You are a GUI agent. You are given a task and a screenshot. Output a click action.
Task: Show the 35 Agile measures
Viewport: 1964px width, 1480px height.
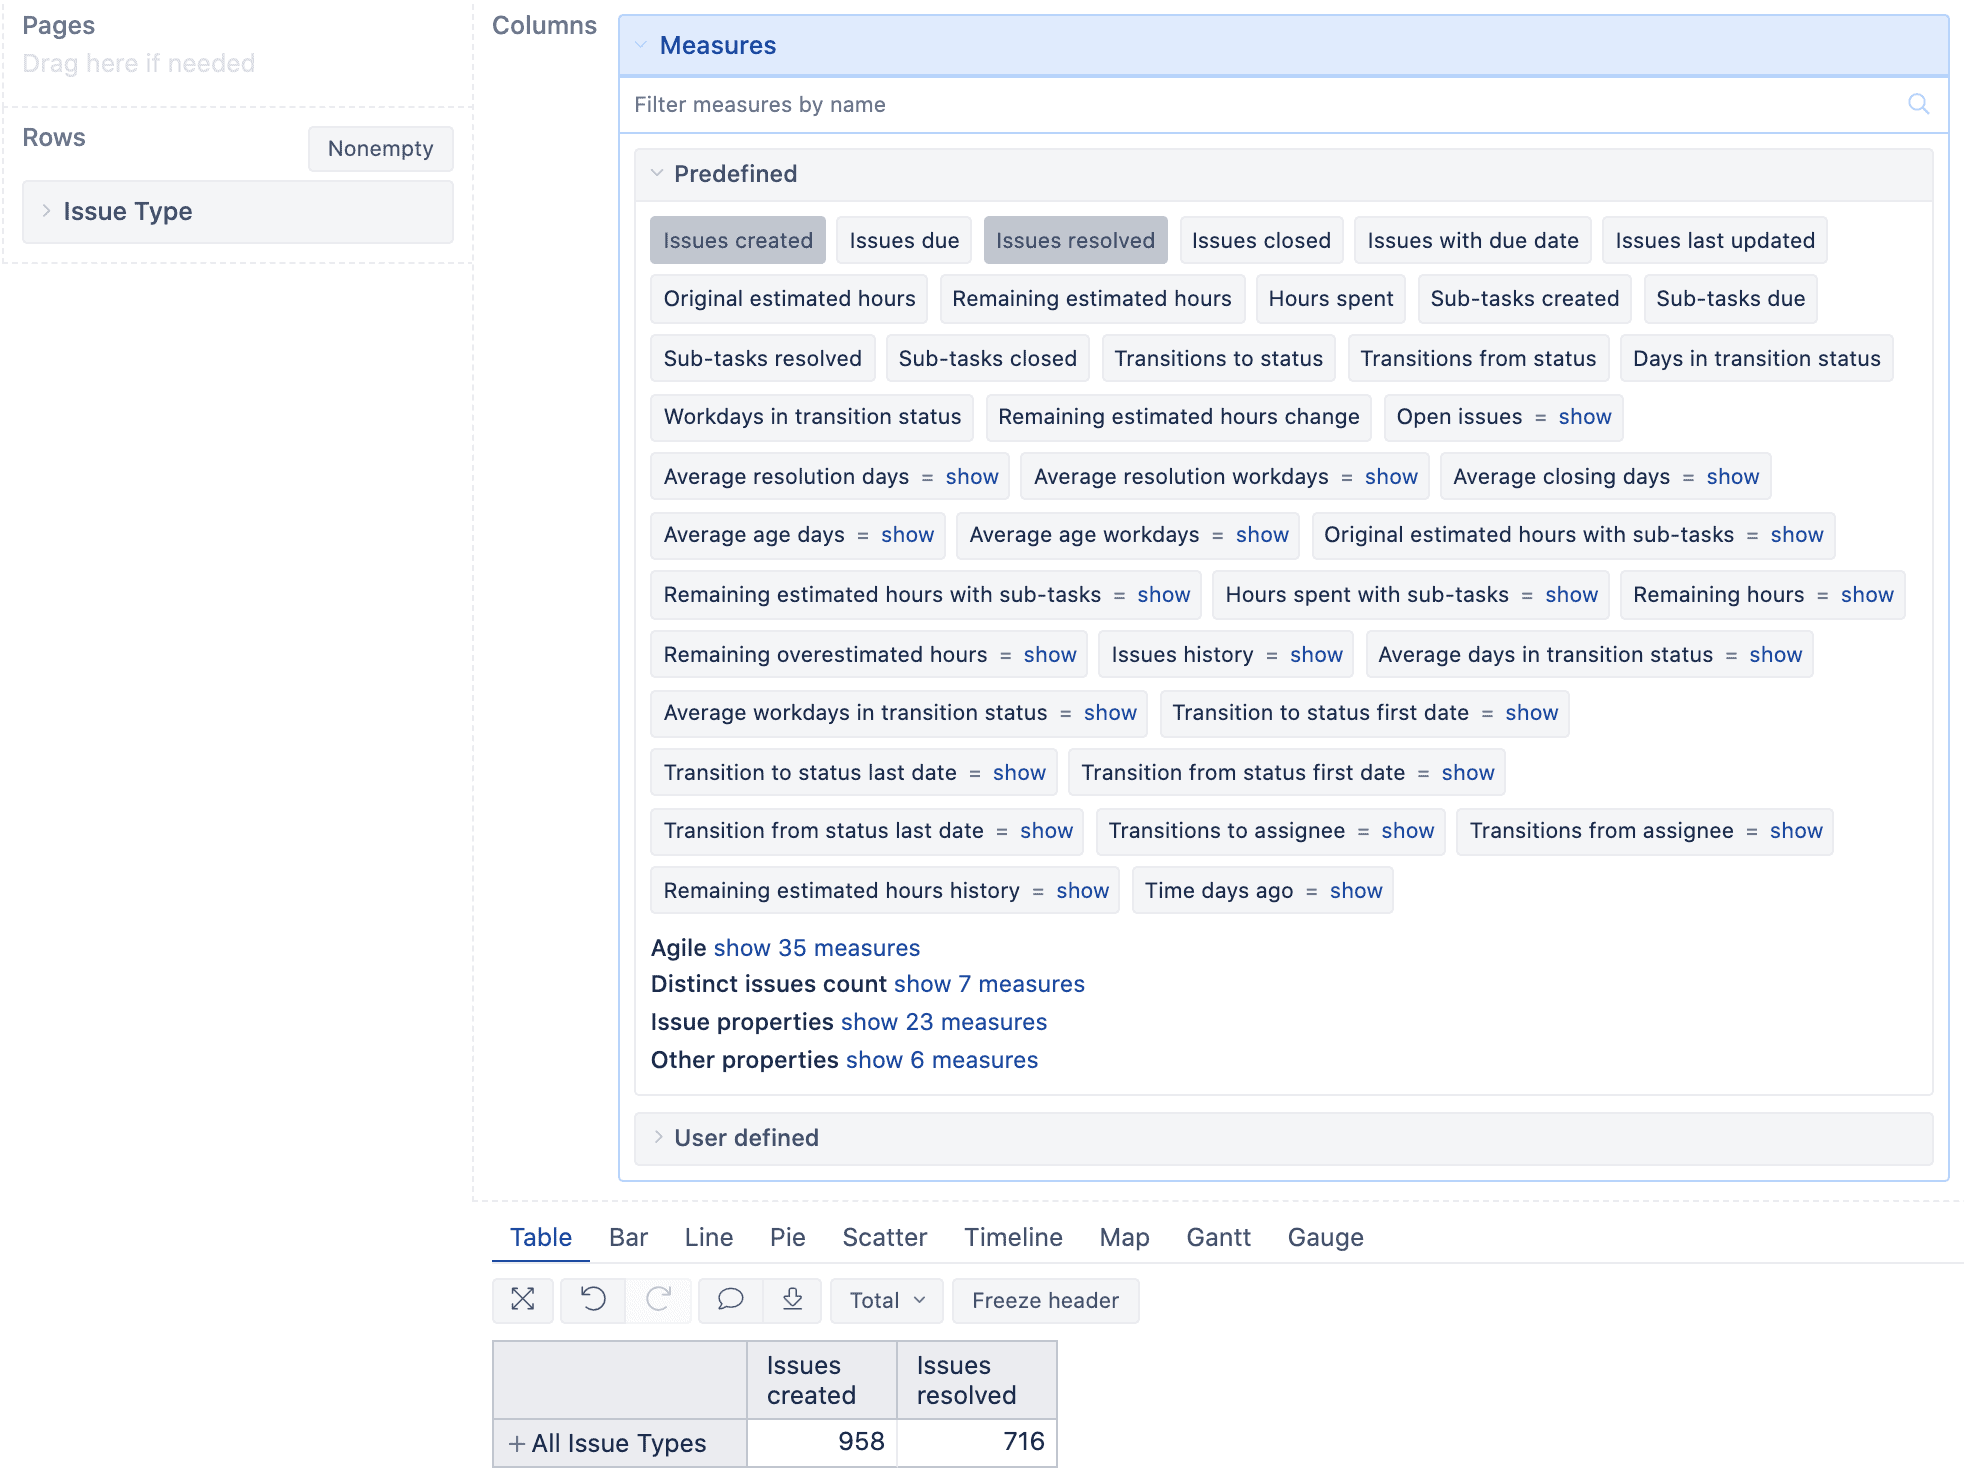(x=816, y=947)
